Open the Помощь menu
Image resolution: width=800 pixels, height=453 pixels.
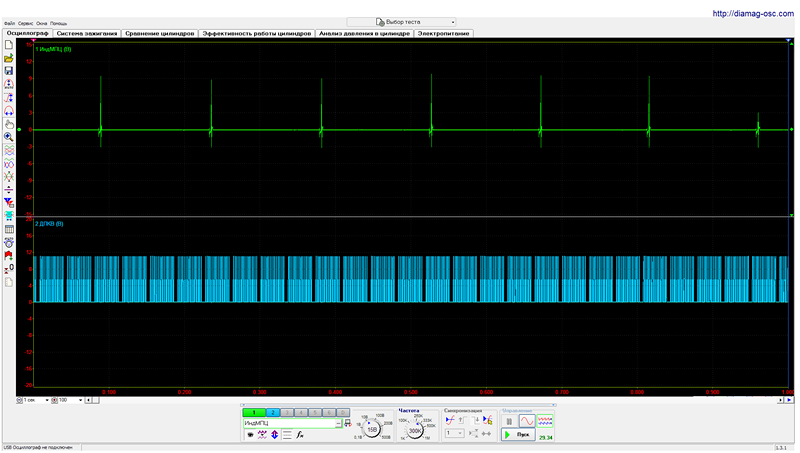coord(59,23)
